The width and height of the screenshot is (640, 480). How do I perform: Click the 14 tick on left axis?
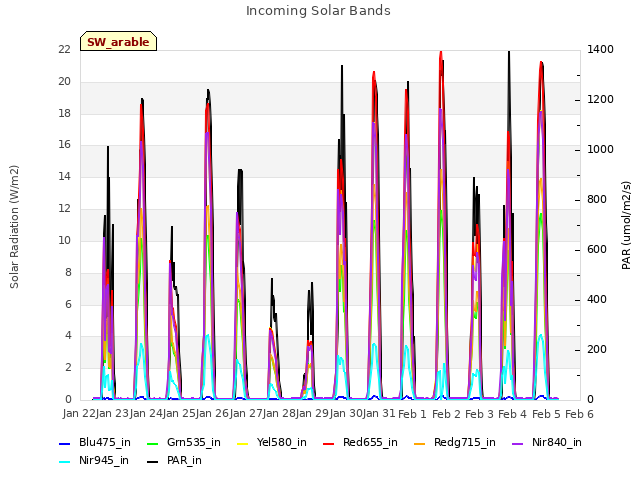(64, 176)
